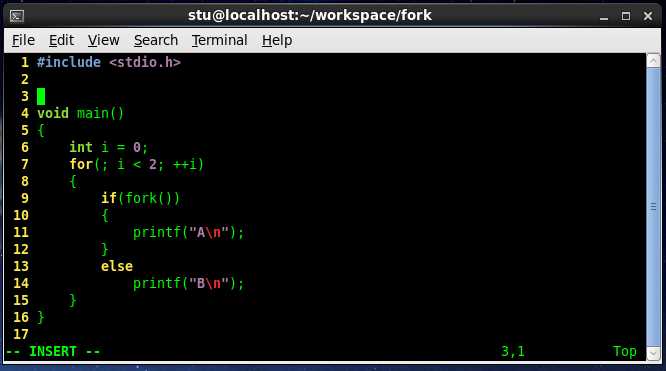This screenshot has width=666, height=371.
Task: Click 'if(fork())' on line 9
Action: point(141,198)
